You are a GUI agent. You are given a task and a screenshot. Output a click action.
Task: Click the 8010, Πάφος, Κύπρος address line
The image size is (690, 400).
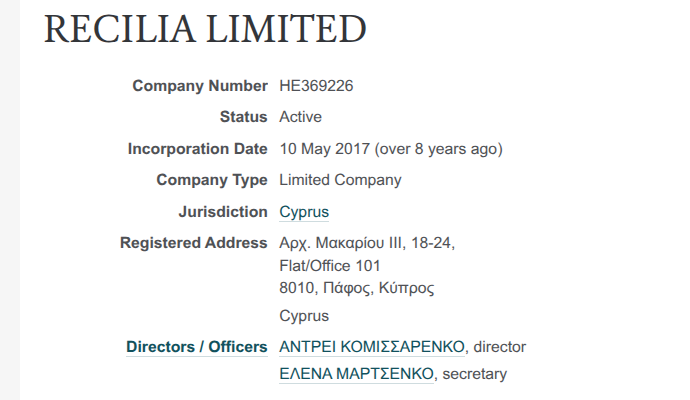(x=356, y=289)
